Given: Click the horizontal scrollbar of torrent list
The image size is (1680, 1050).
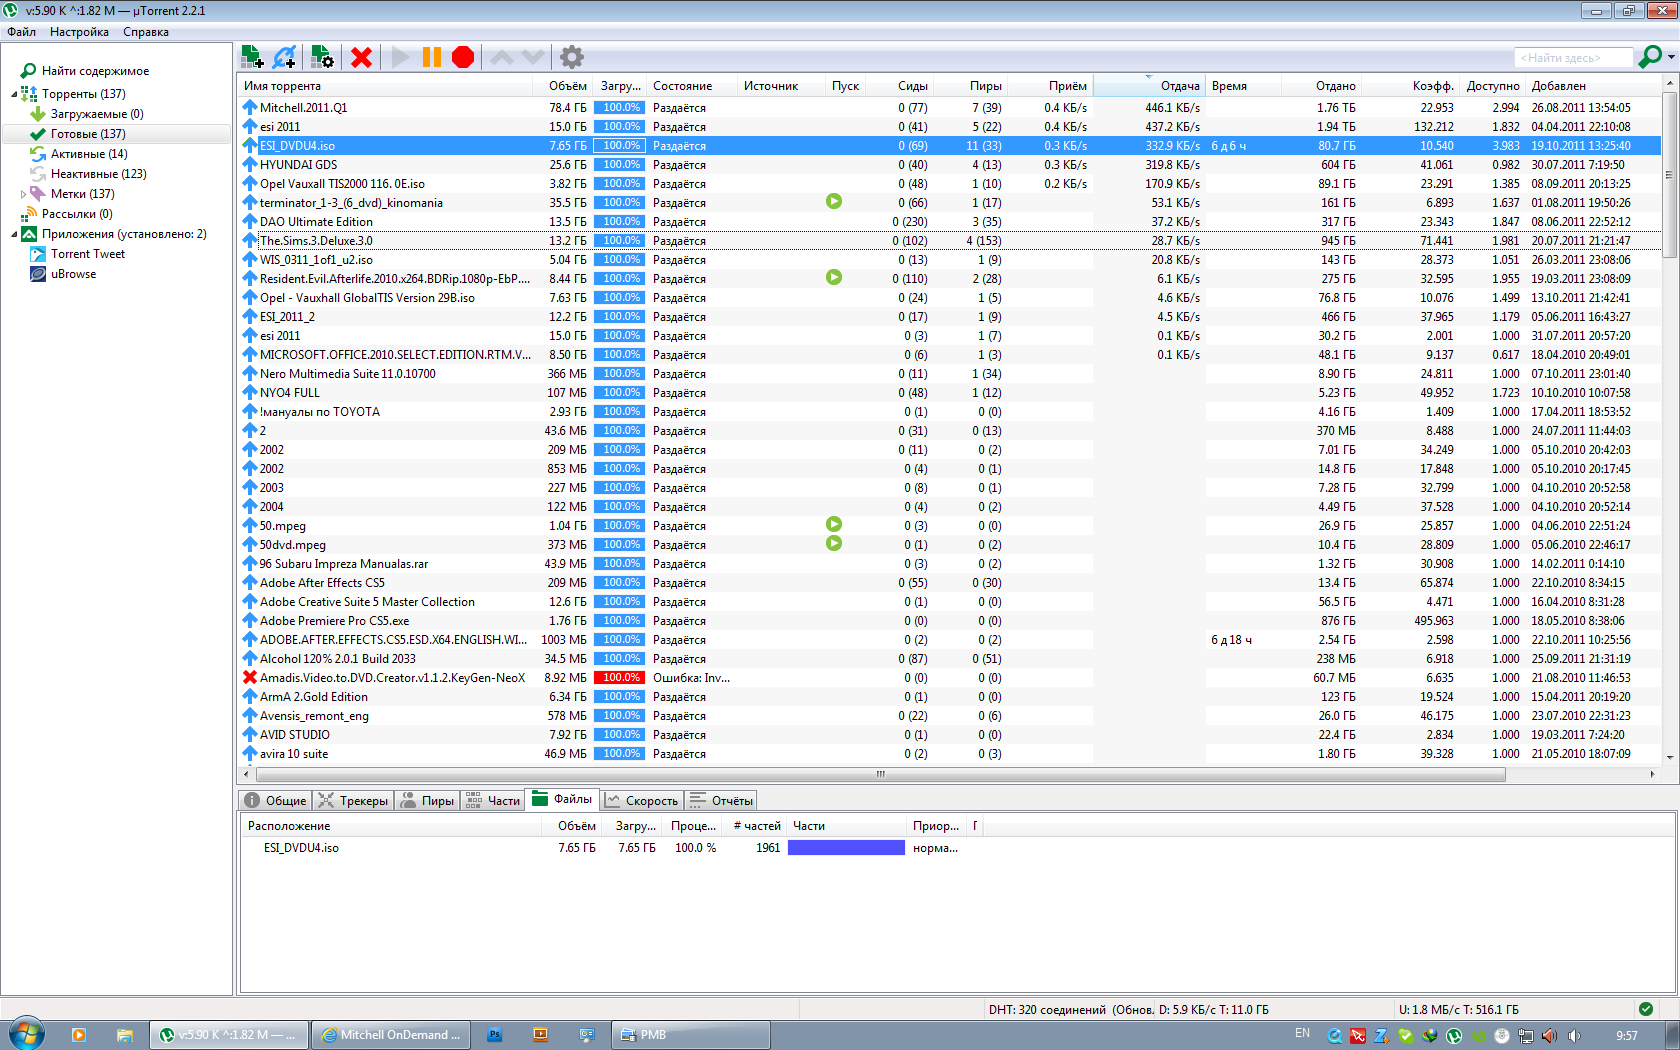Looking at the screenshot, I should click(x=880, y=774).
